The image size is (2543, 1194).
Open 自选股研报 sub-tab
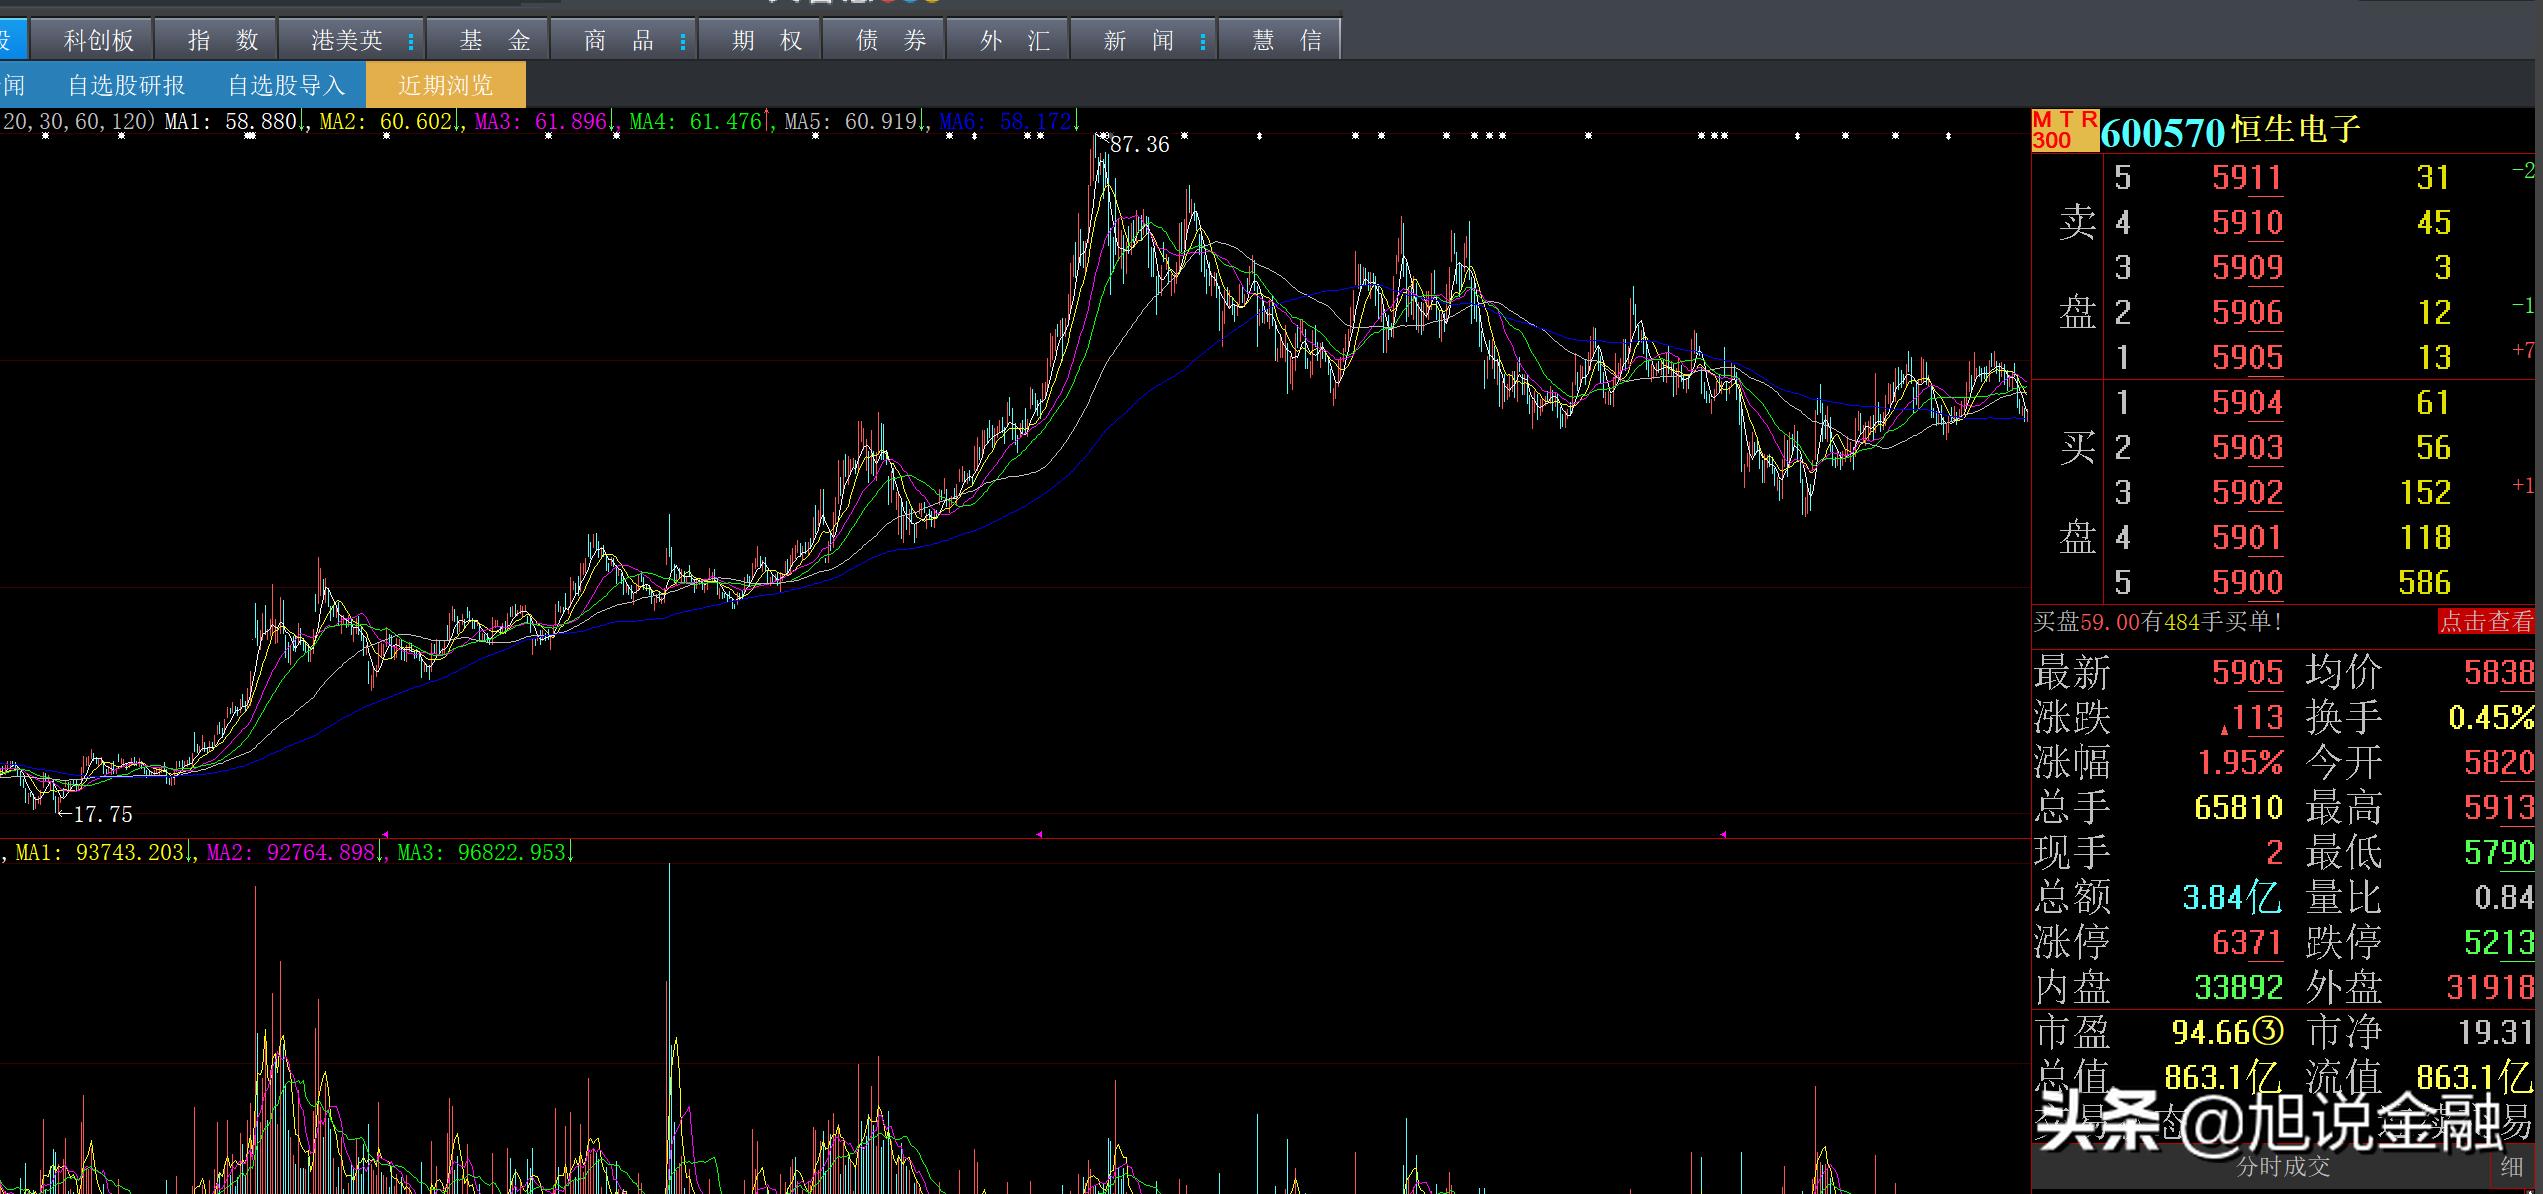[126, 85]
